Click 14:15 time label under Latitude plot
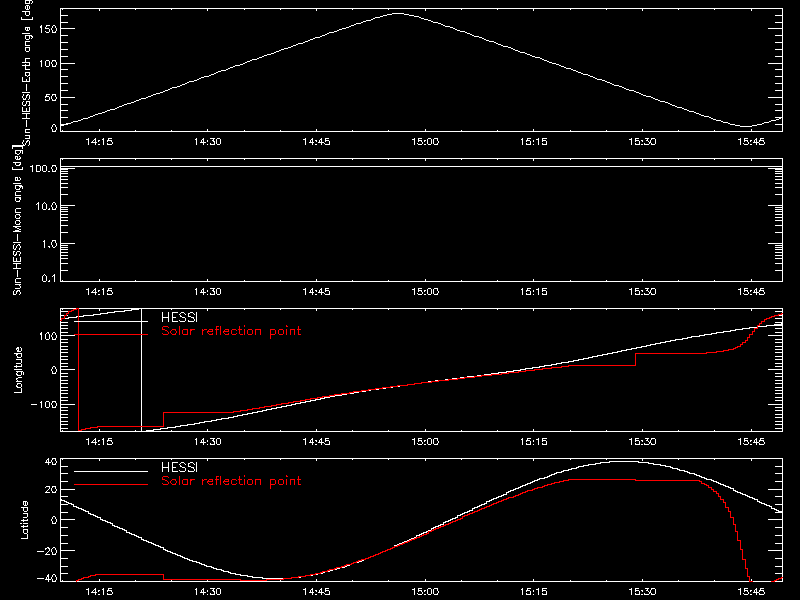 click(x=99, y=592)
